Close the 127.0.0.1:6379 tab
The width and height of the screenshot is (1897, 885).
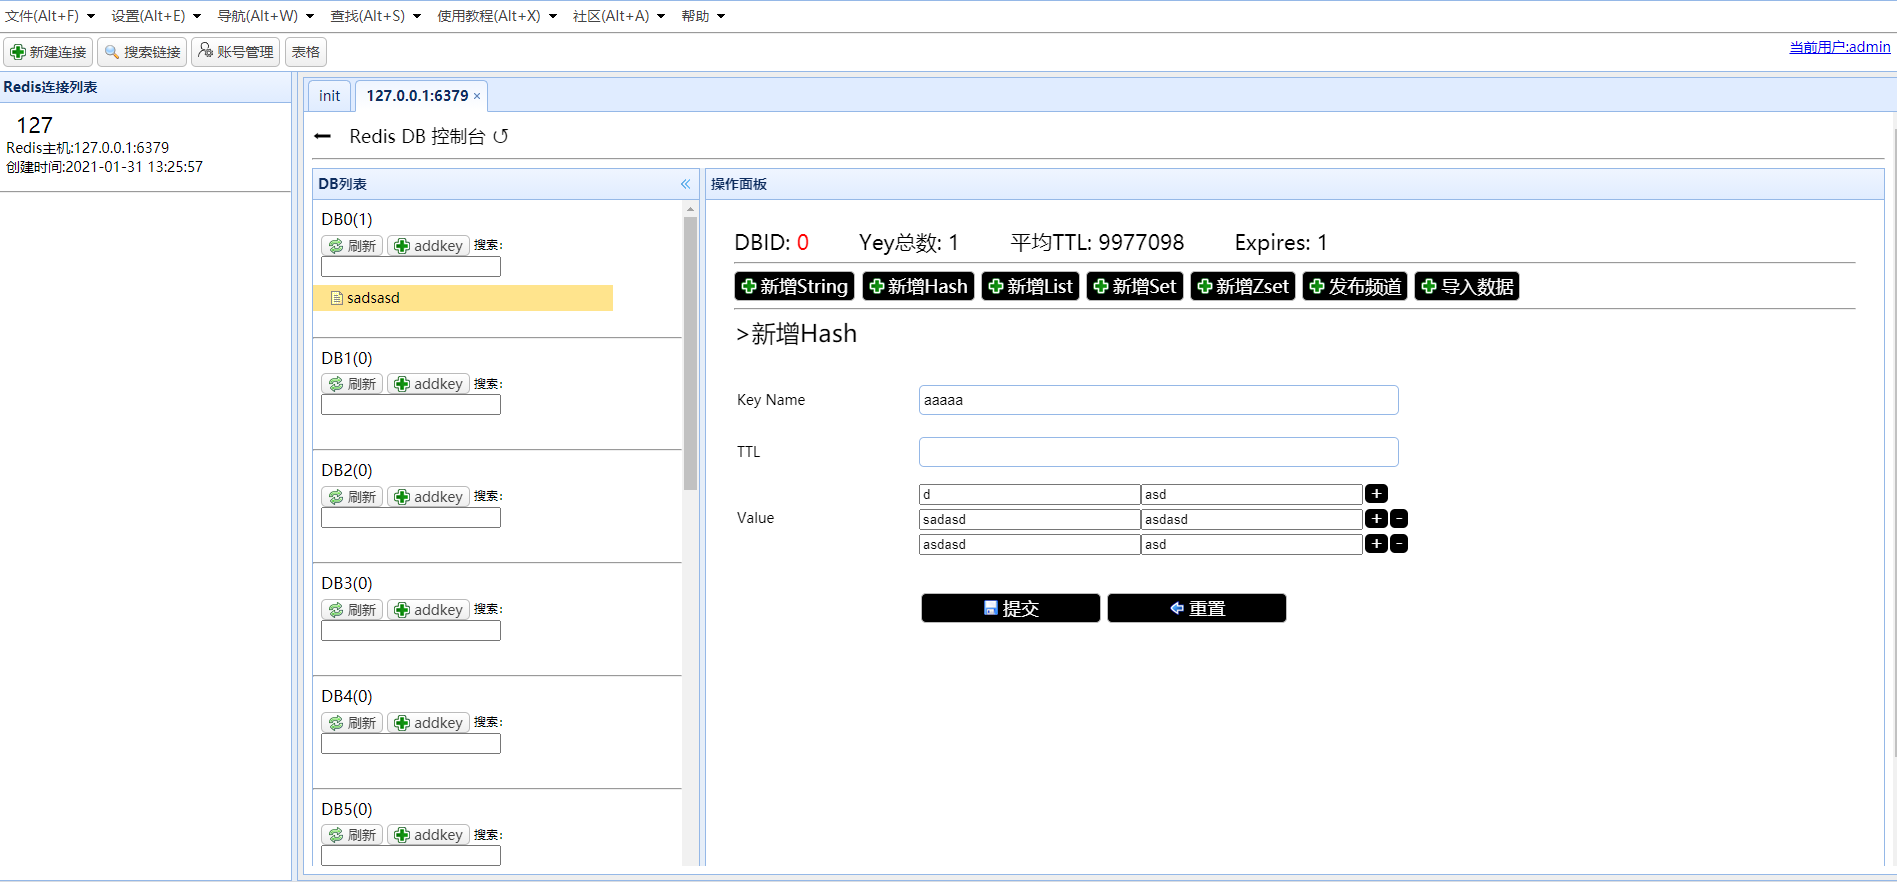coord(477,96)
